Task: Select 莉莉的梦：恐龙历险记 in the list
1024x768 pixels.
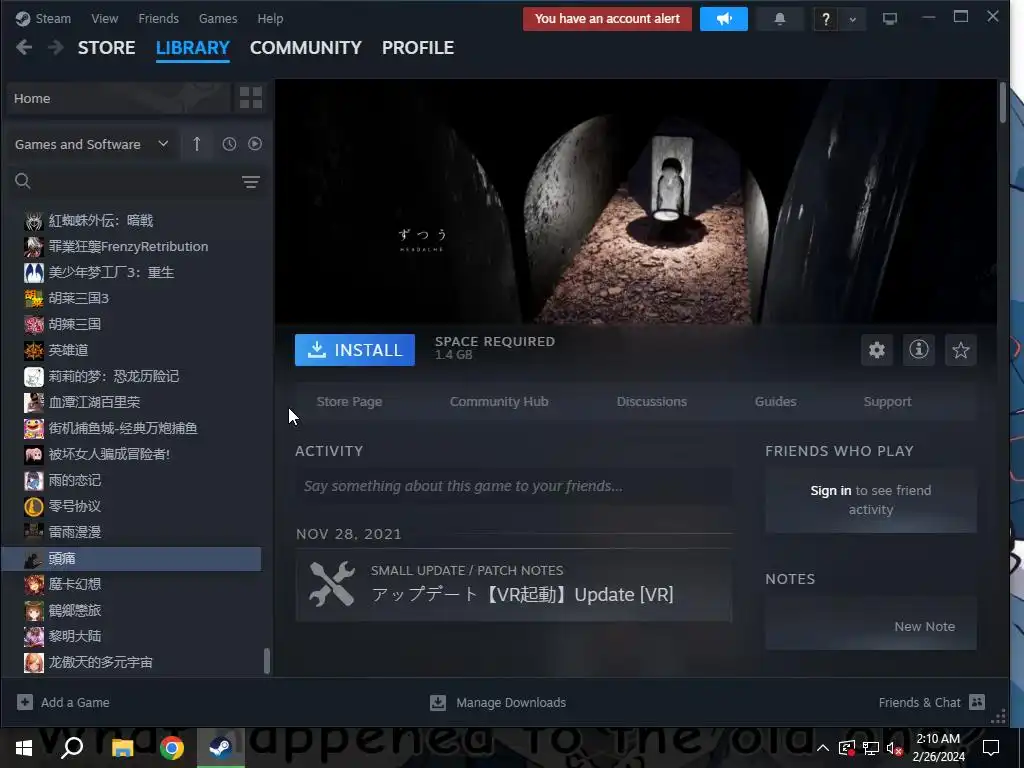Action: point(131,376)
